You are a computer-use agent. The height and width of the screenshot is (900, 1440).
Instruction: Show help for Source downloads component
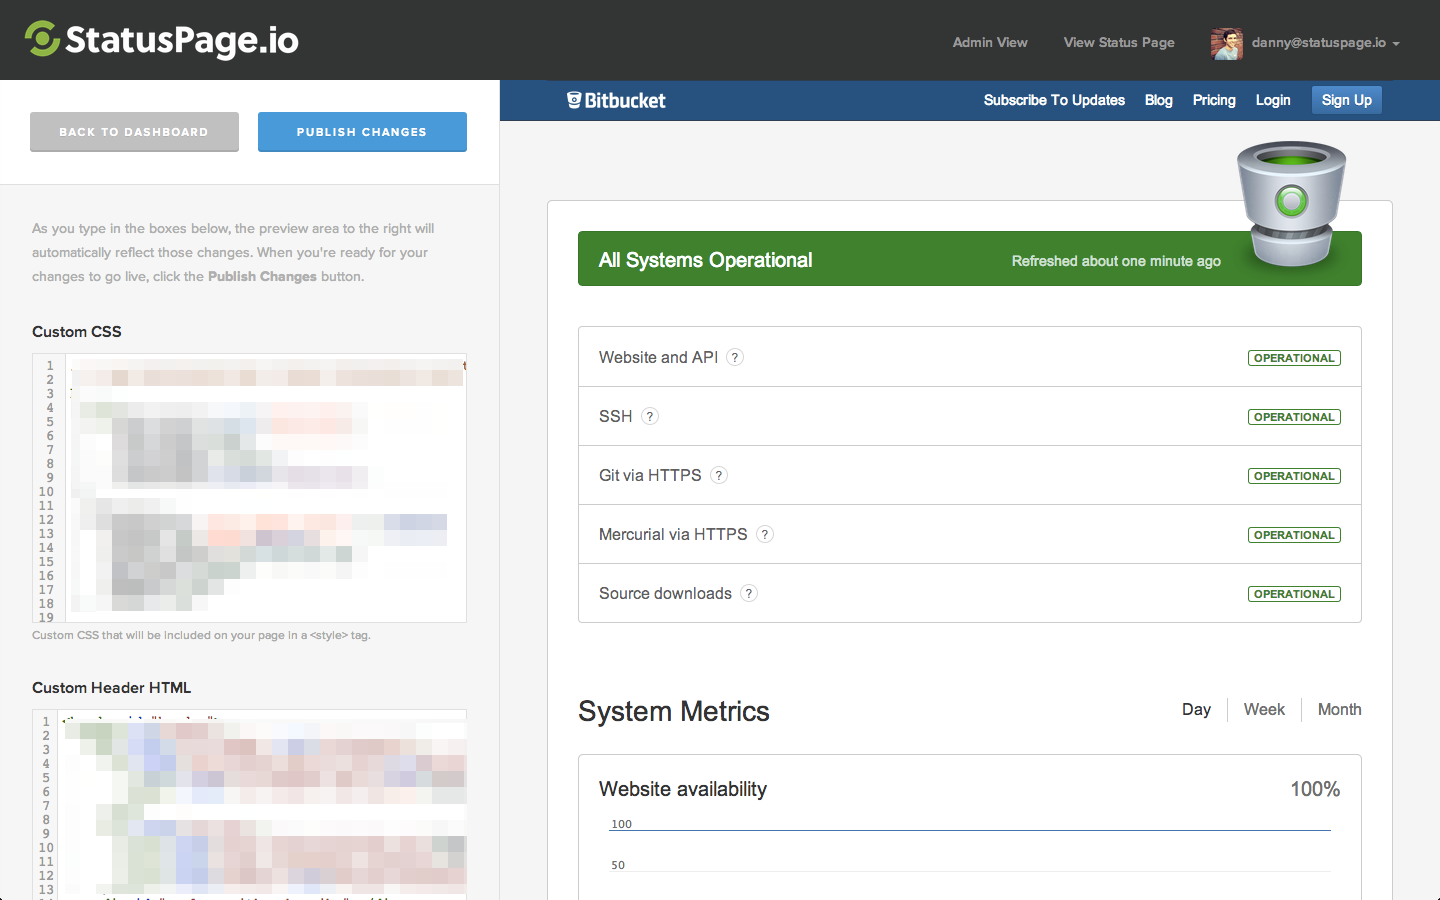pos(749,593)
